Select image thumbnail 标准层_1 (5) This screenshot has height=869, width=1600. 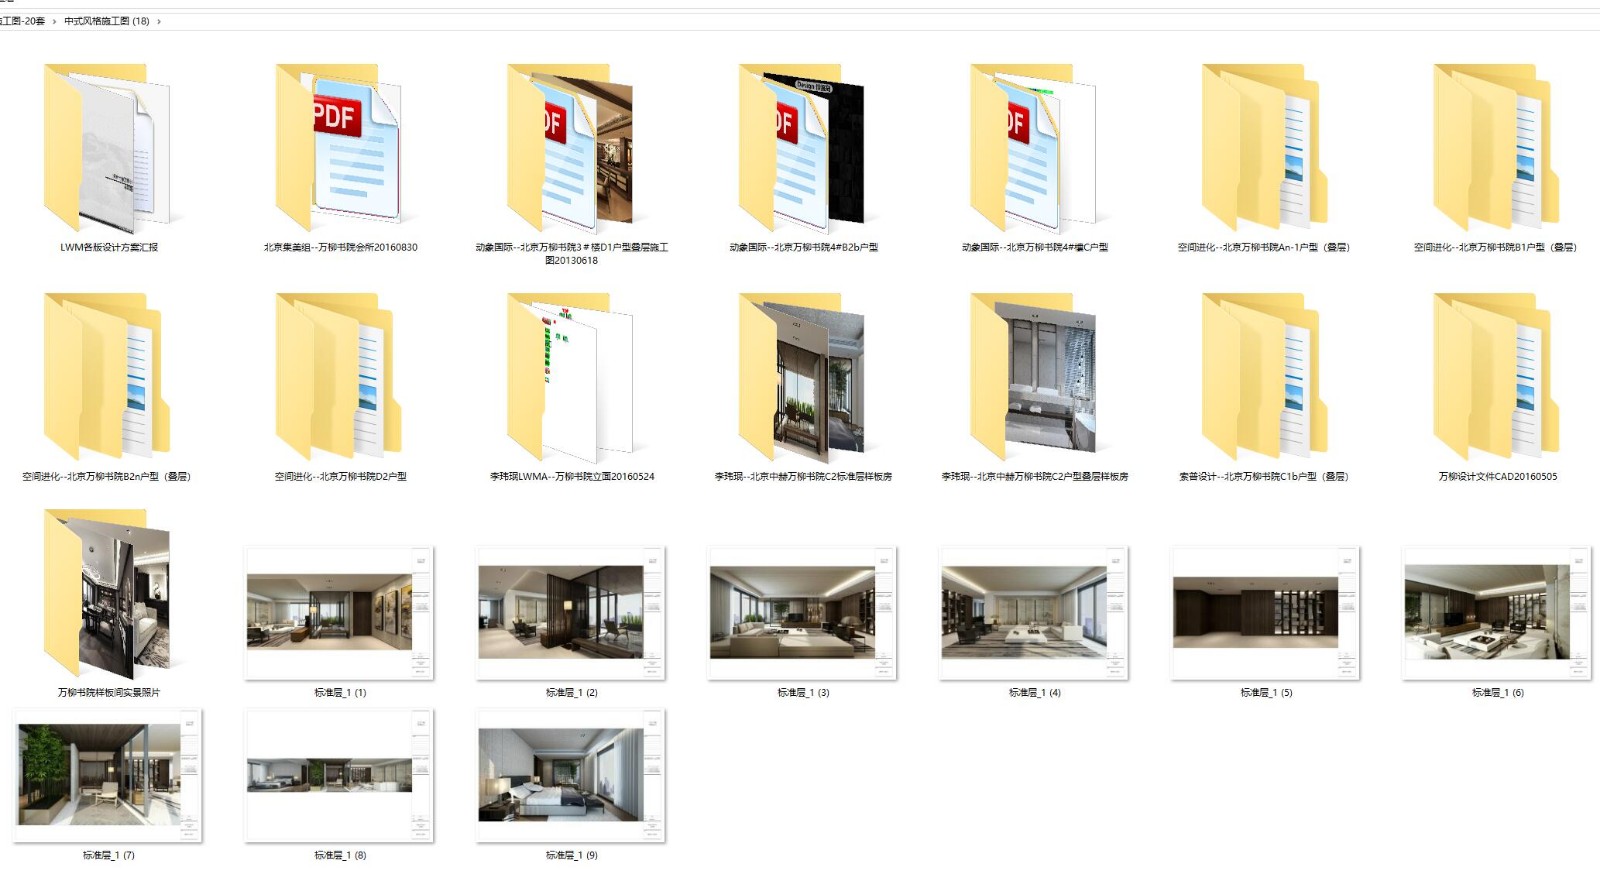click(1265, 613)
